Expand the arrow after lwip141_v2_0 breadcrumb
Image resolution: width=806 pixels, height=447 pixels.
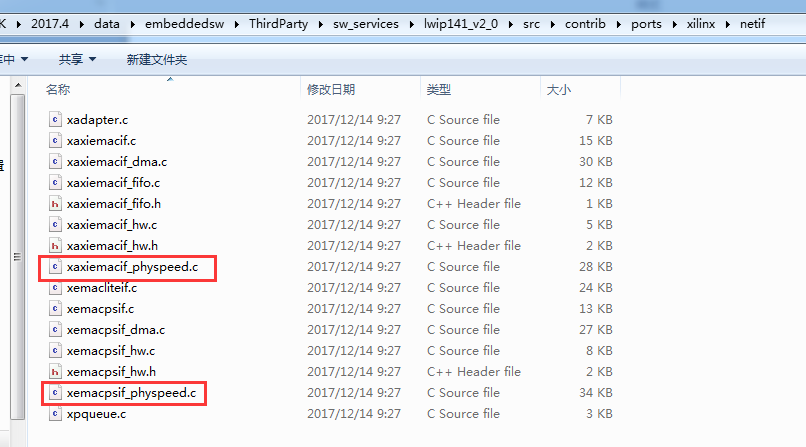click(510, 24)
